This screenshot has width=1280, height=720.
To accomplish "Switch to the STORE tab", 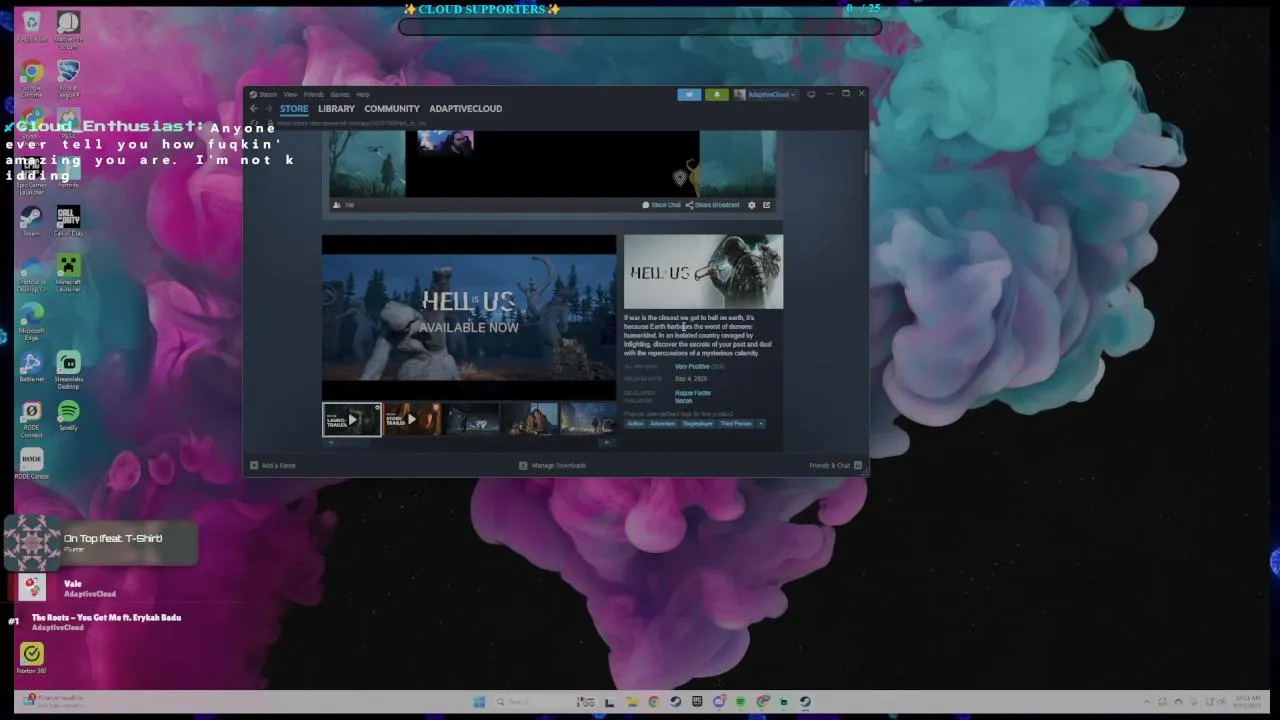I will [x=294, y=109].
